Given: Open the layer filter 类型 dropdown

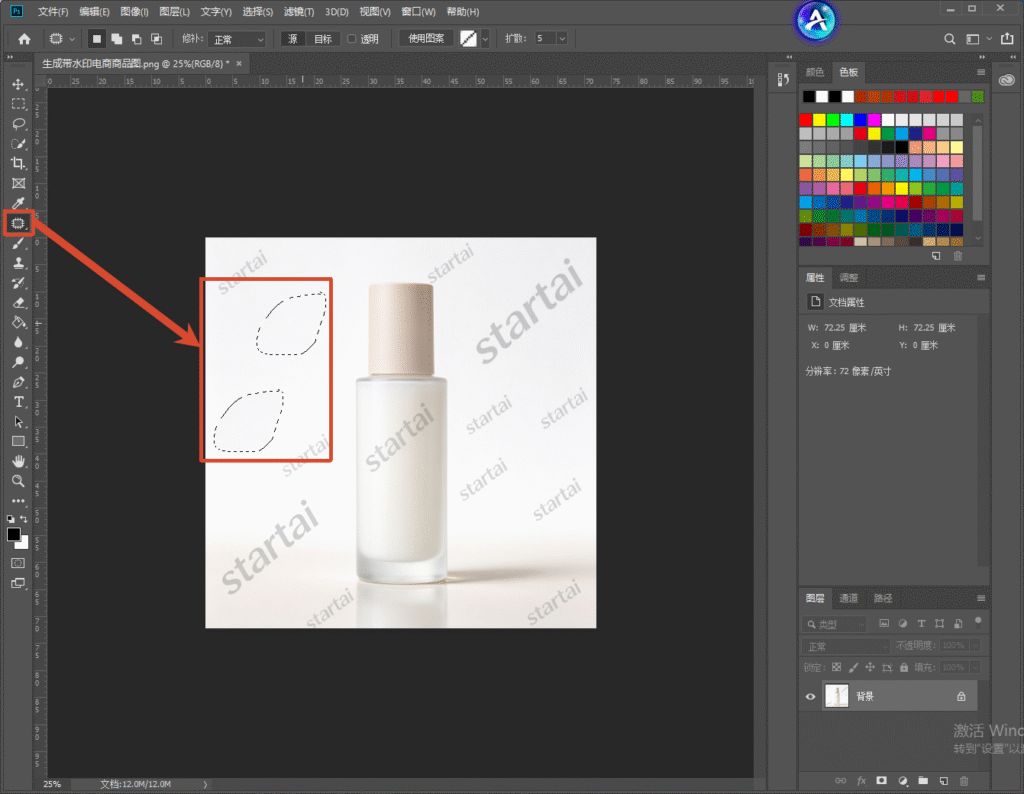Looking at the screenshot, I should click(835, 624).
